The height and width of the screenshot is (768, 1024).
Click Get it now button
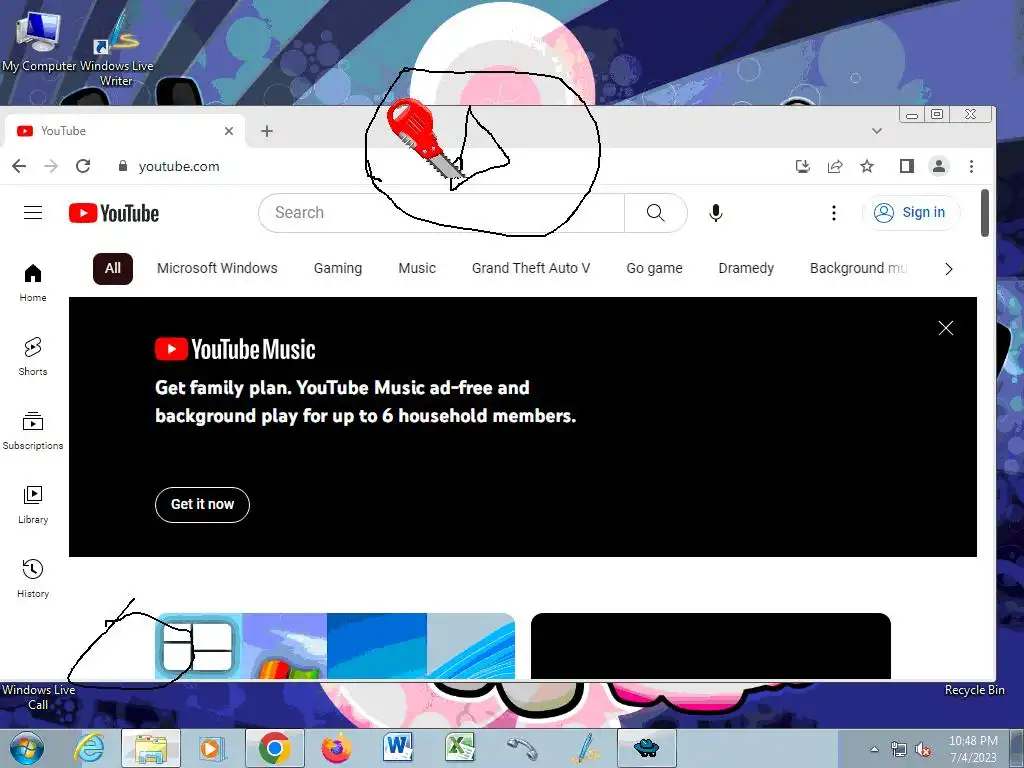(202, 505)
